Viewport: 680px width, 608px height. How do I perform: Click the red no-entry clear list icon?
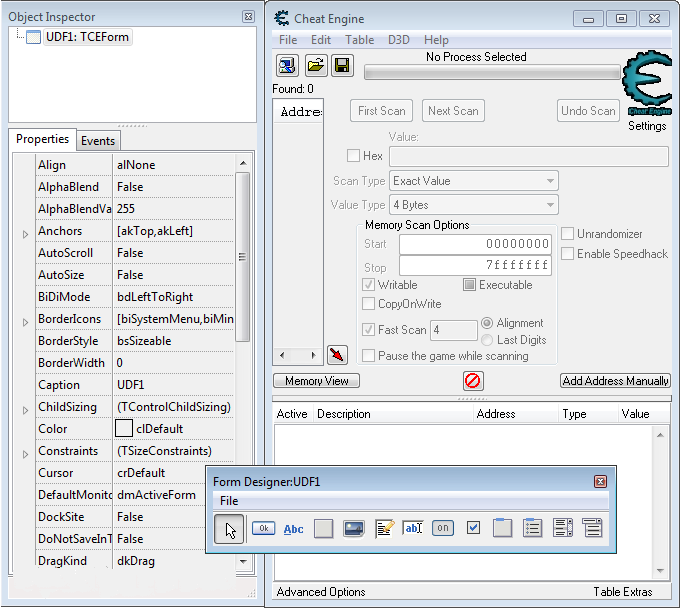coord(473,381)
